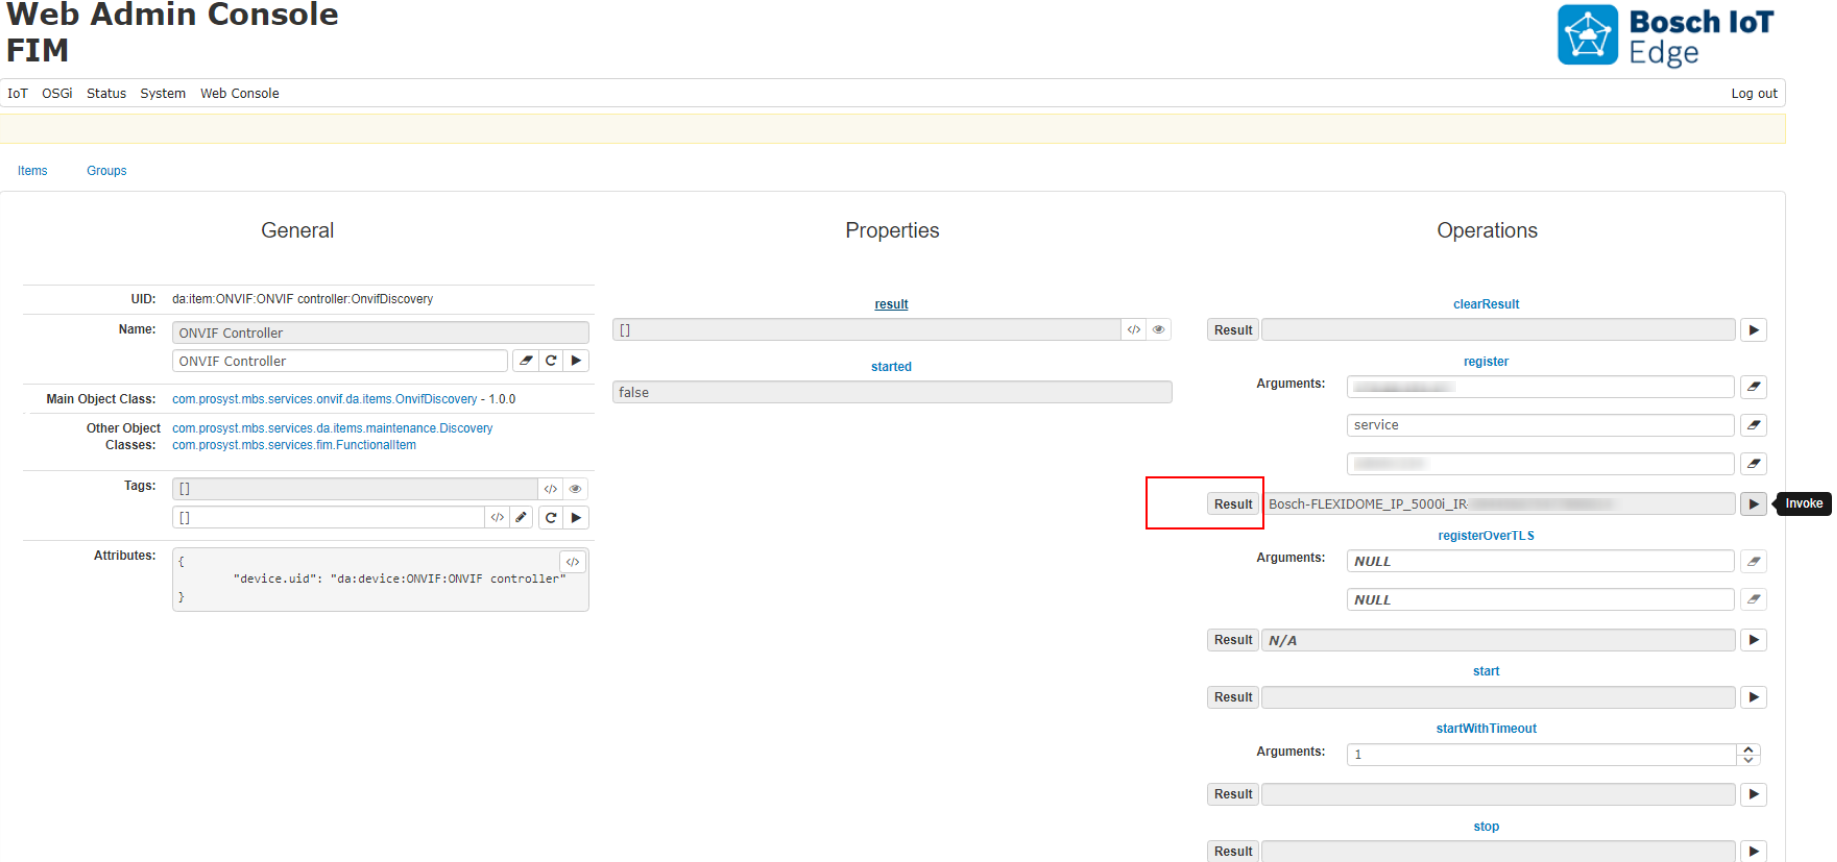
Task: Toggle eye view on result property
Action: coord(1158,330)
